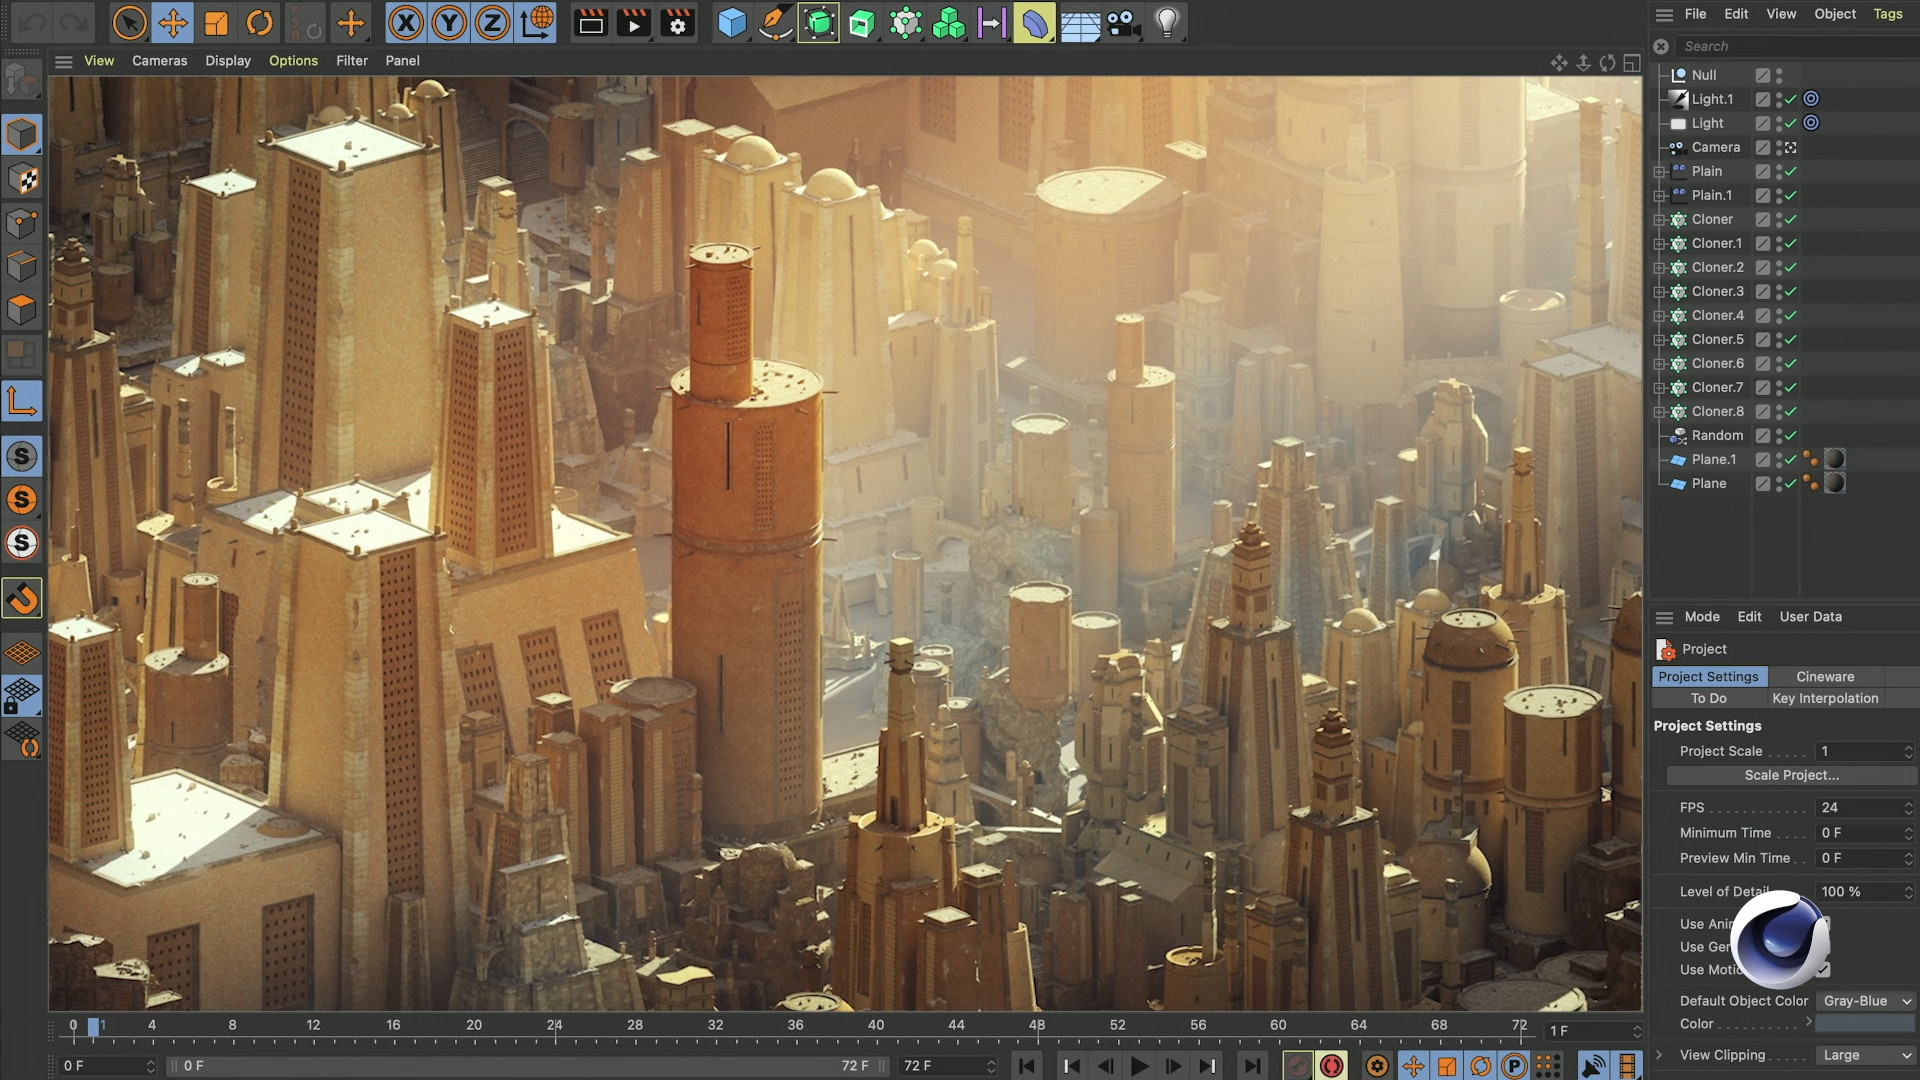1920x1080 pixels.
Task: Open the Cameras menu in viewport
Action: point(160,60)
